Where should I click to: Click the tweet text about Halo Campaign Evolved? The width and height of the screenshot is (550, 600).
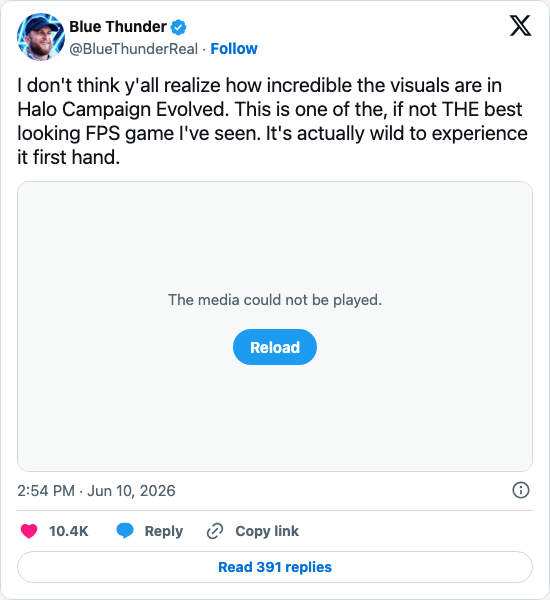[x=273, y=121]
